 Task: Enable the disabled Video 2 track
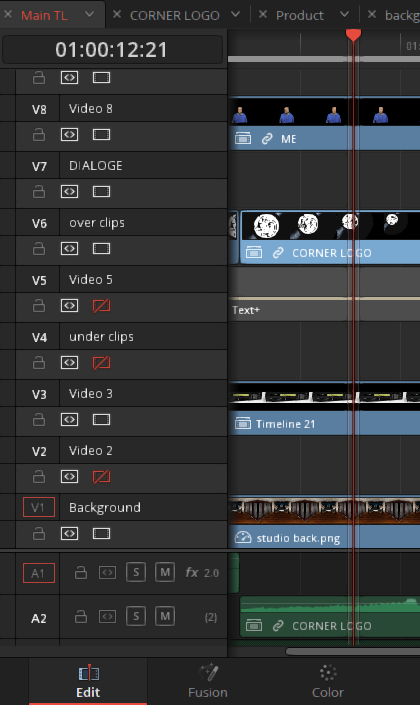pos(101,477)
